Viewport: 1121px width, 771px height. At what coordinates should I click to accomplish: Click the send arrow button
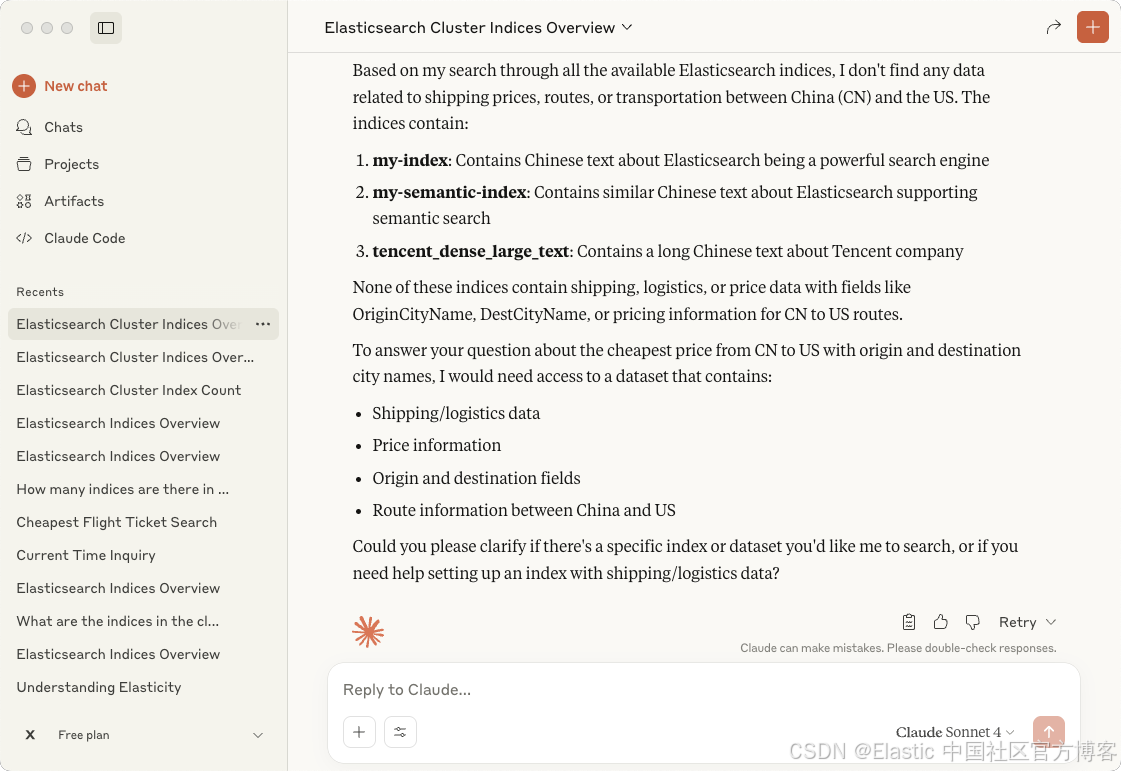coord(1049,732)
